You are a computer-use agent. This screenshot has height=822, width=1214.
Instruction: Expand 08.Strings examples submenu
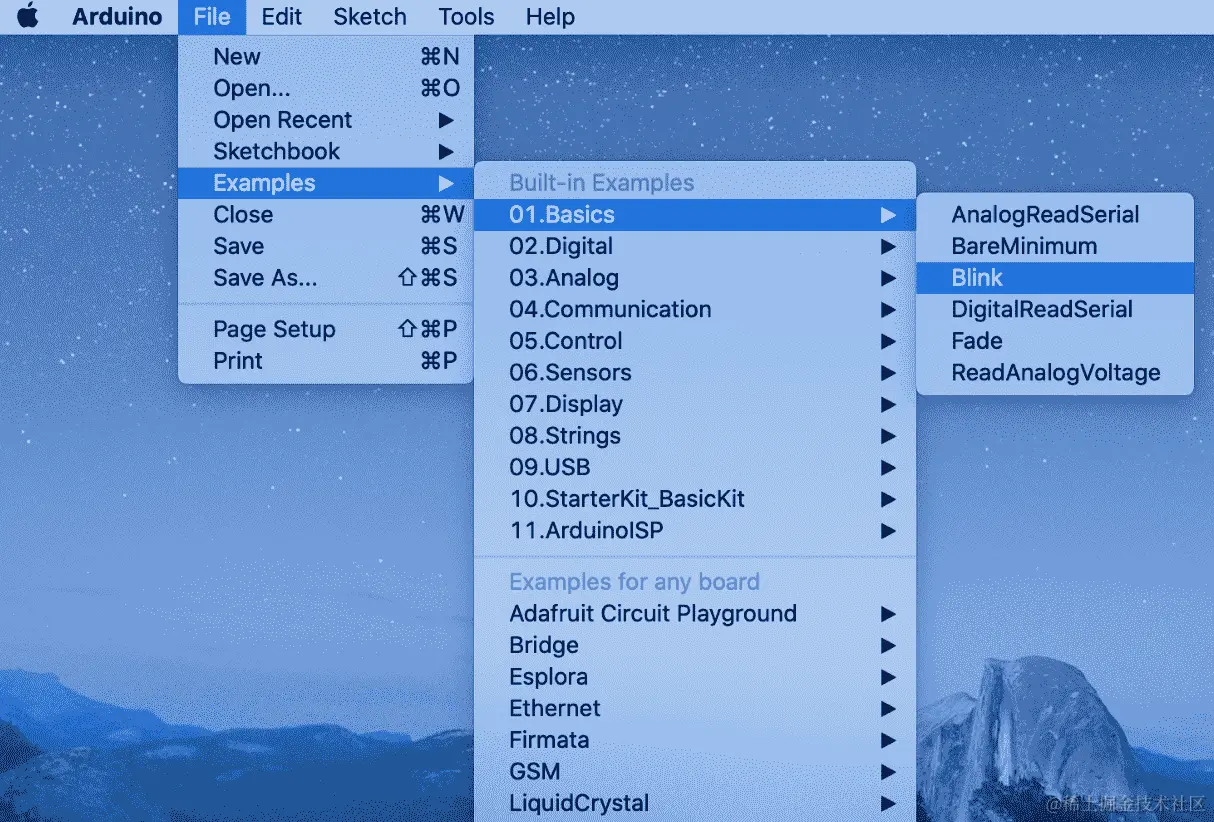[695, 436]
